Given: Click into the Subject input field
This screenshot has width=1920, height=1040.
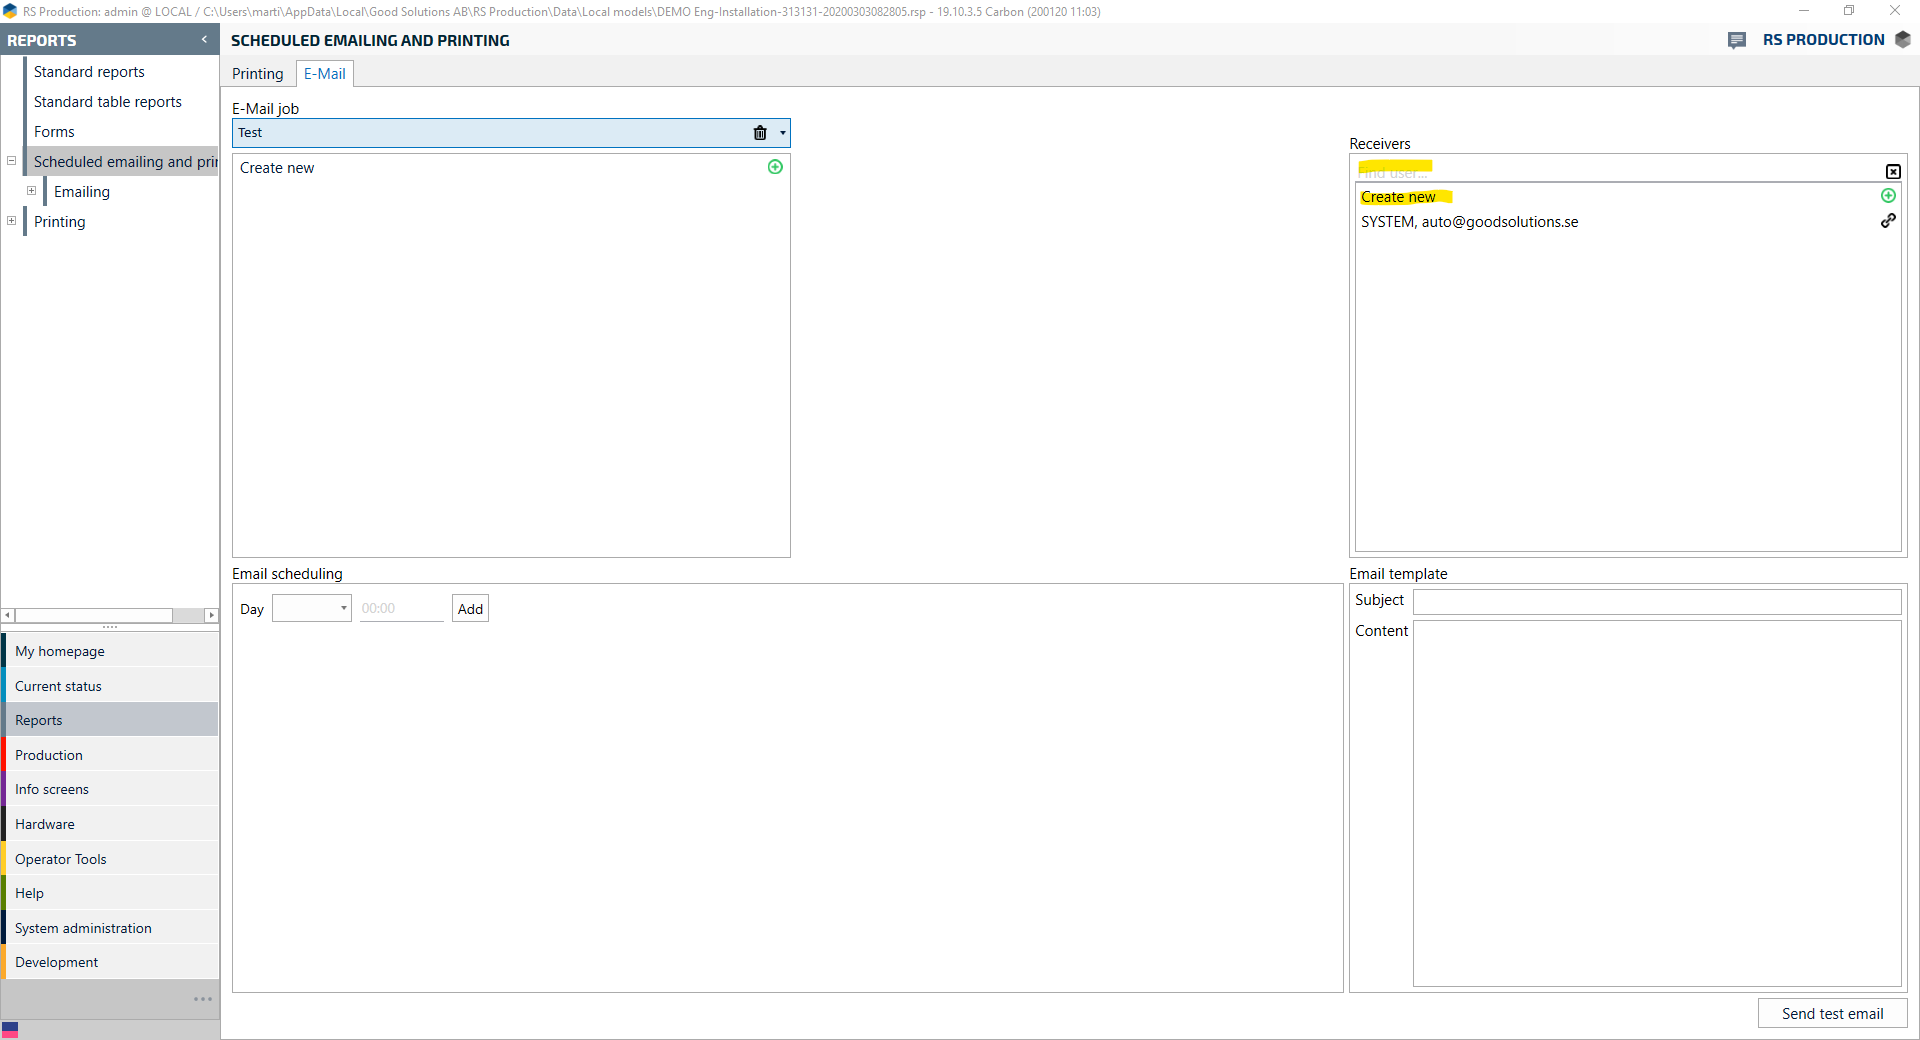Looking at the screenshot, I should coord(1656,601).
